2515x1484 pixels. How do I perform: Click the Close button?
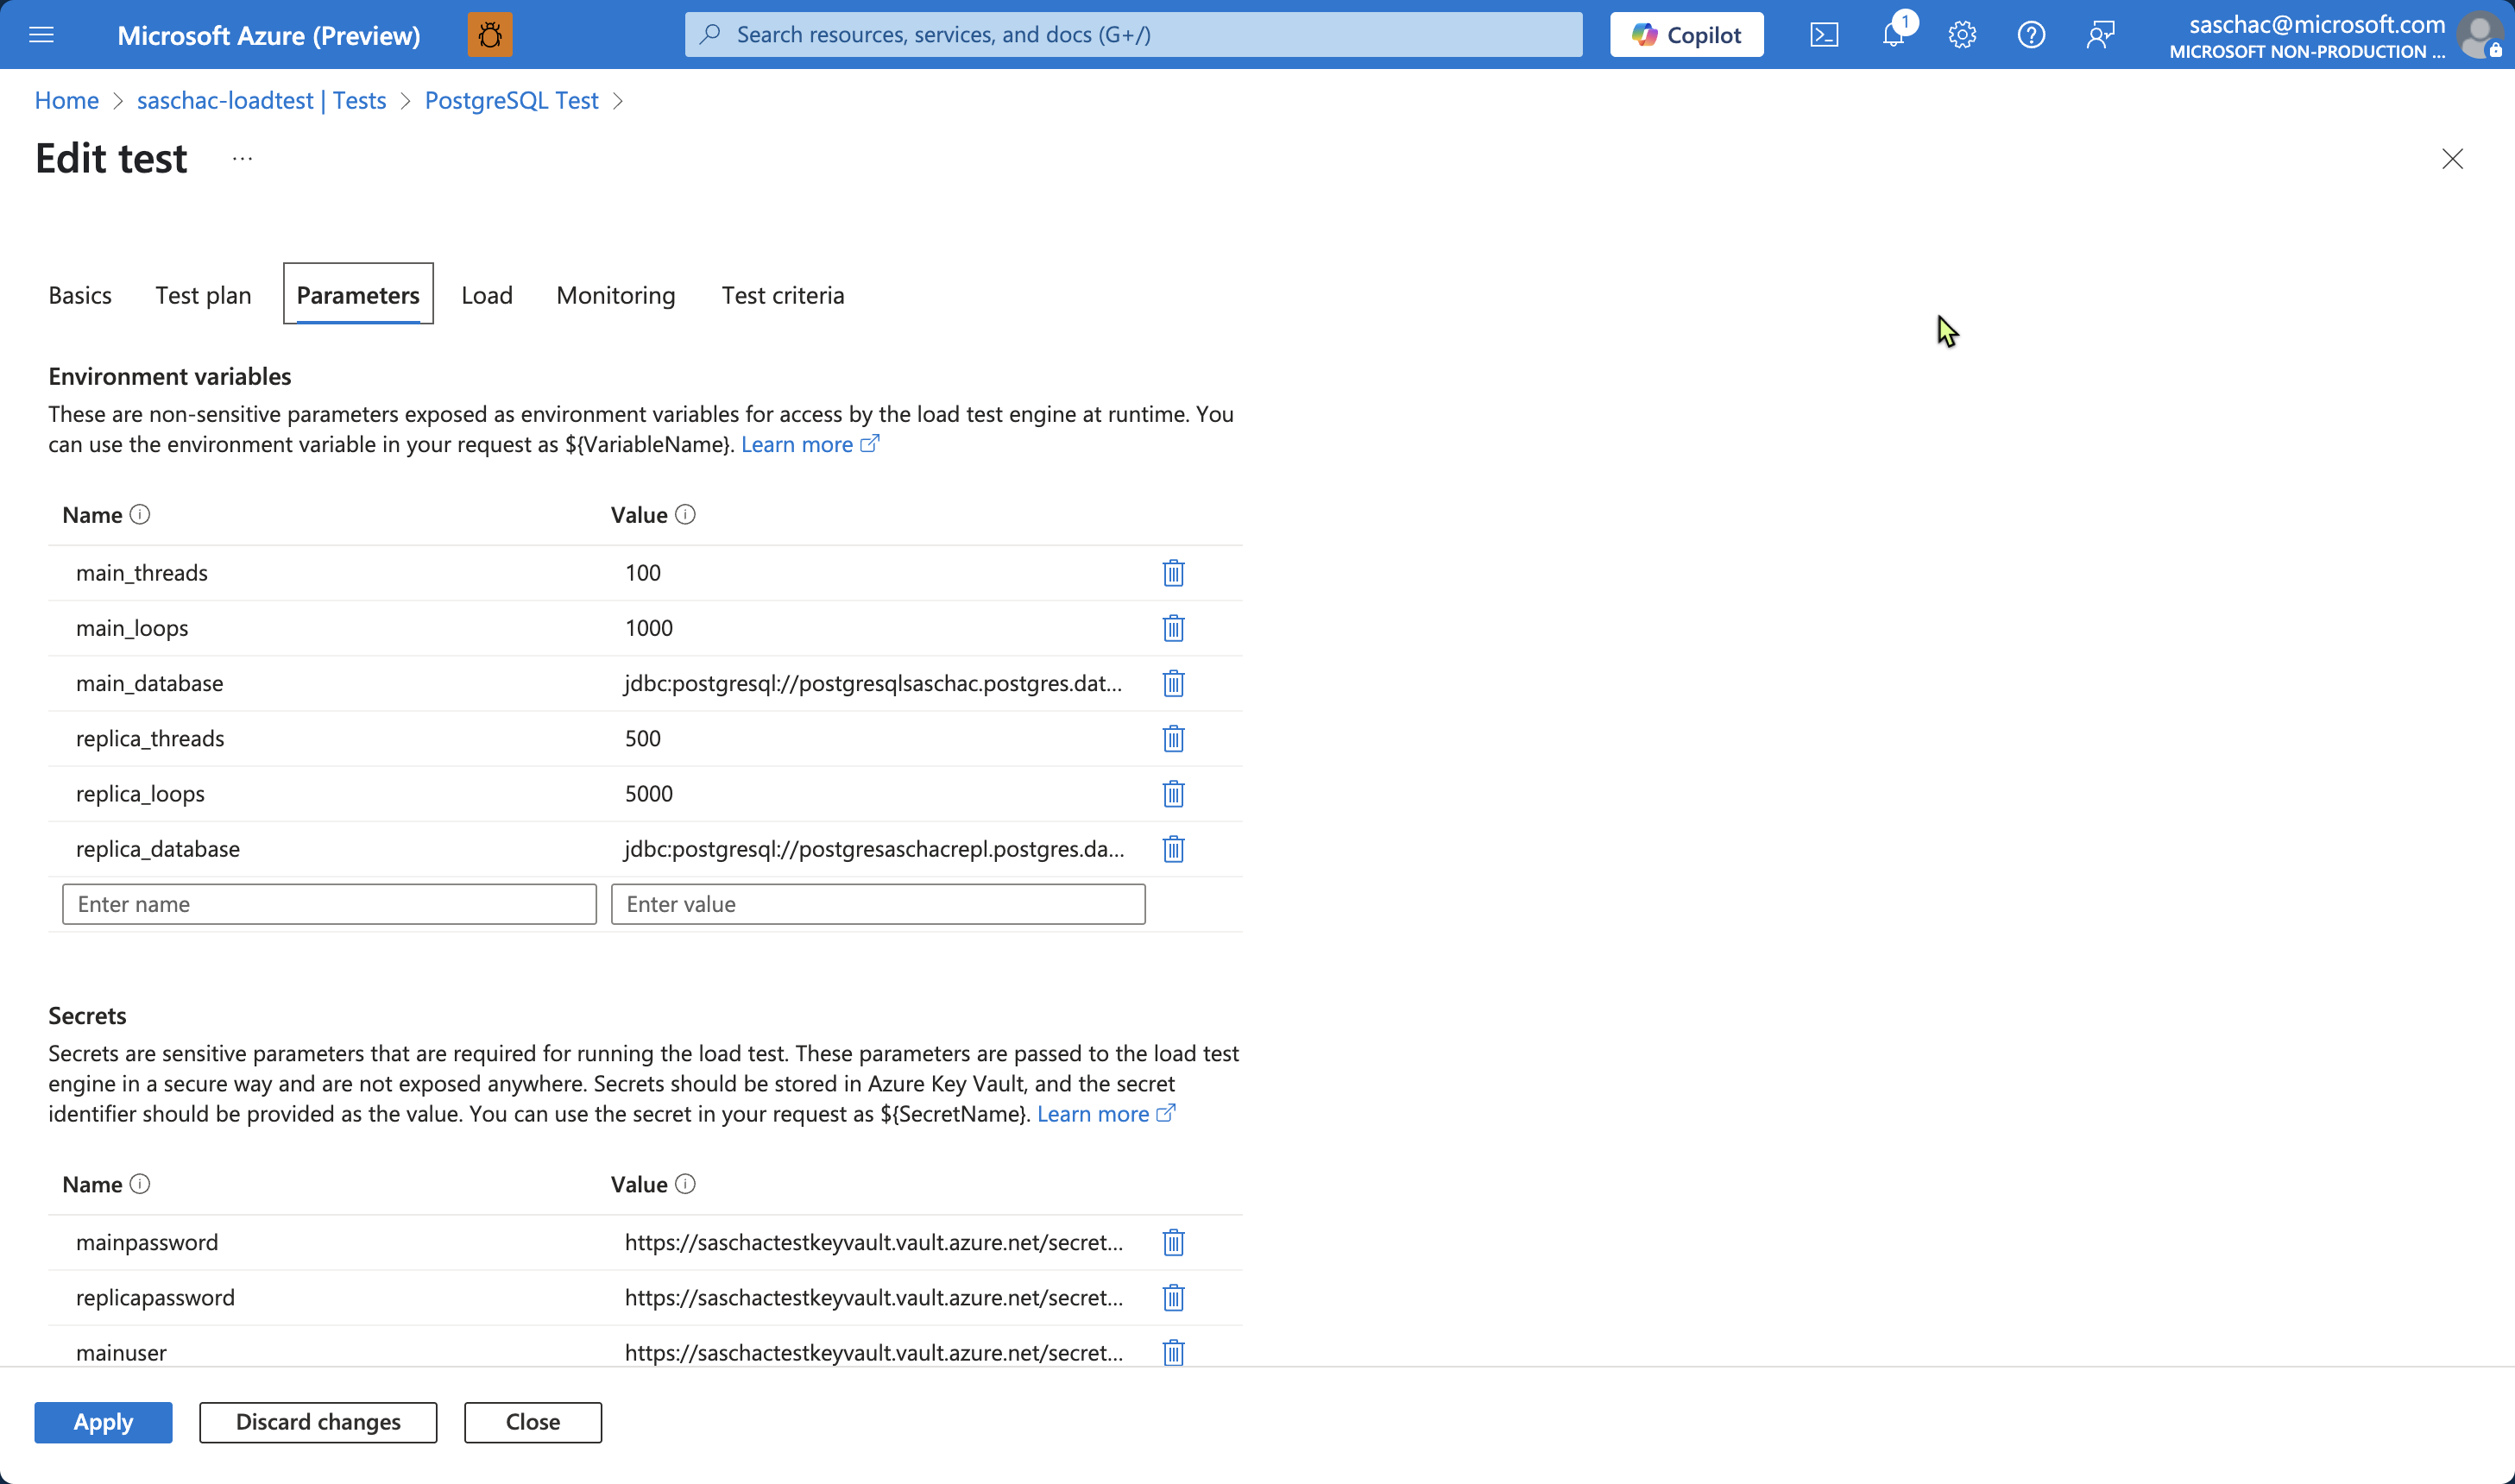pos(533,1422)
